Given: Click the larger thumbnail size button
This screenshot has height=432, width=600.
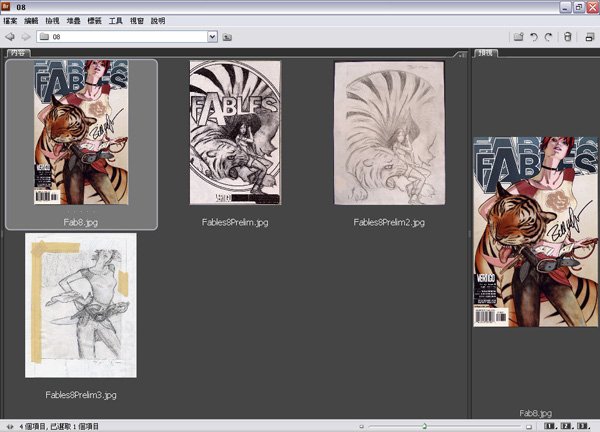Looking at the screenshot, I should (527, 425).
